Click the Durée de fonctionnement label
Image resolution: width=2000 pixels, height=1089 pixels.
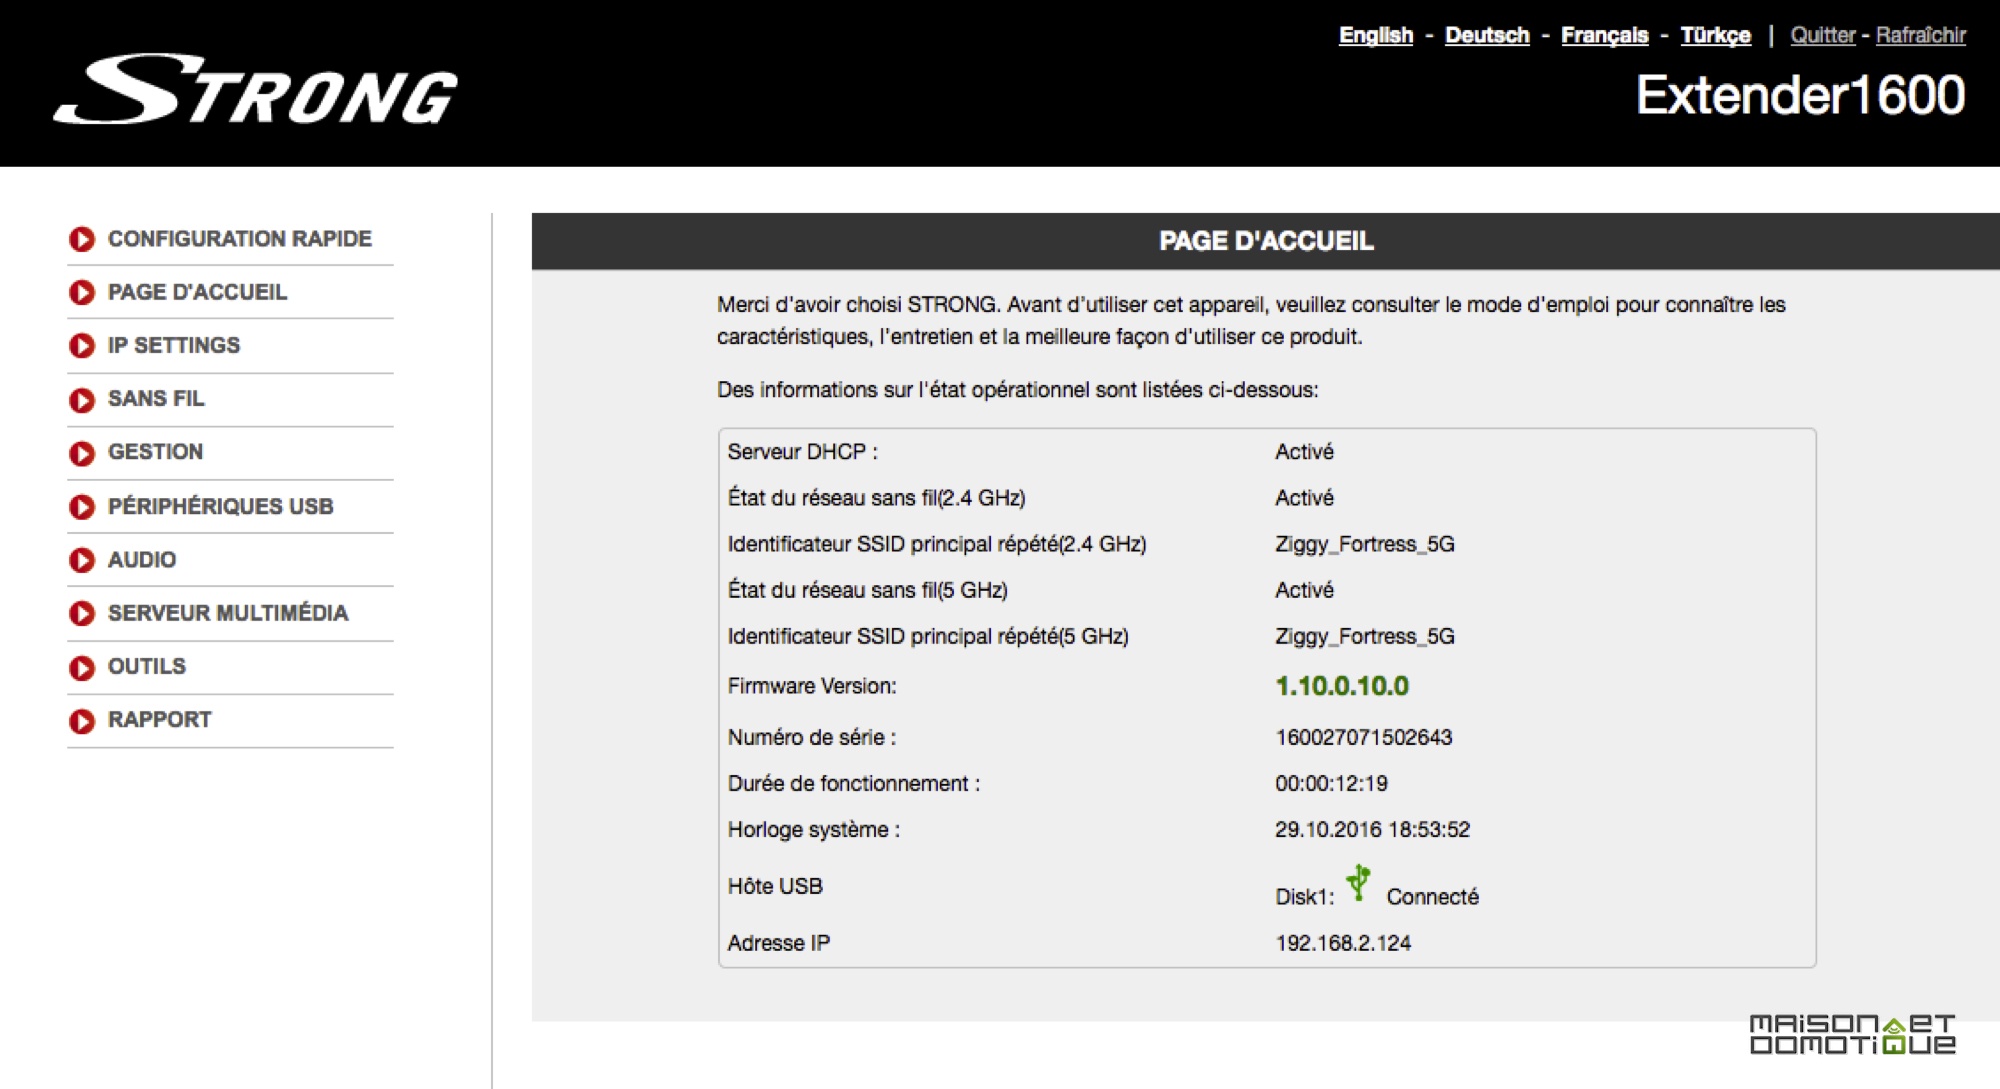click(x=854, y=784)
